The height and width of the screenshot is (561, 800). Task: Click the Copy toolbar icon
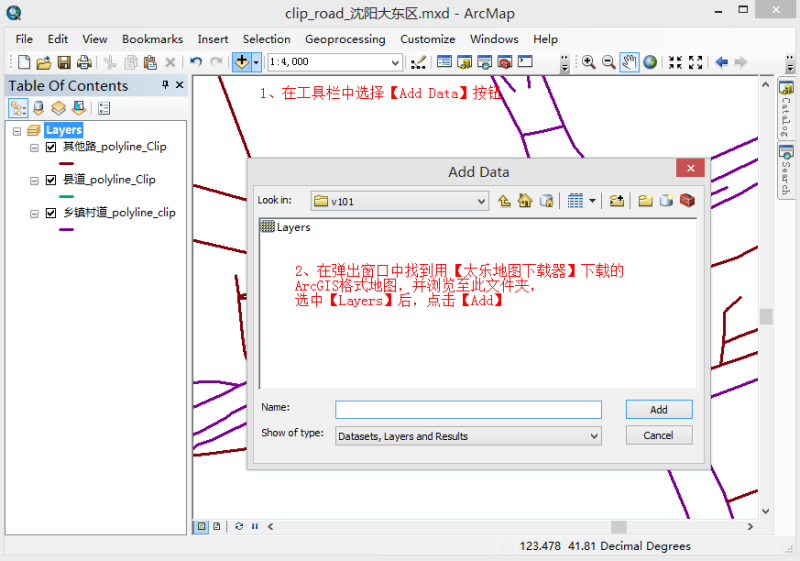pos(131,62)
